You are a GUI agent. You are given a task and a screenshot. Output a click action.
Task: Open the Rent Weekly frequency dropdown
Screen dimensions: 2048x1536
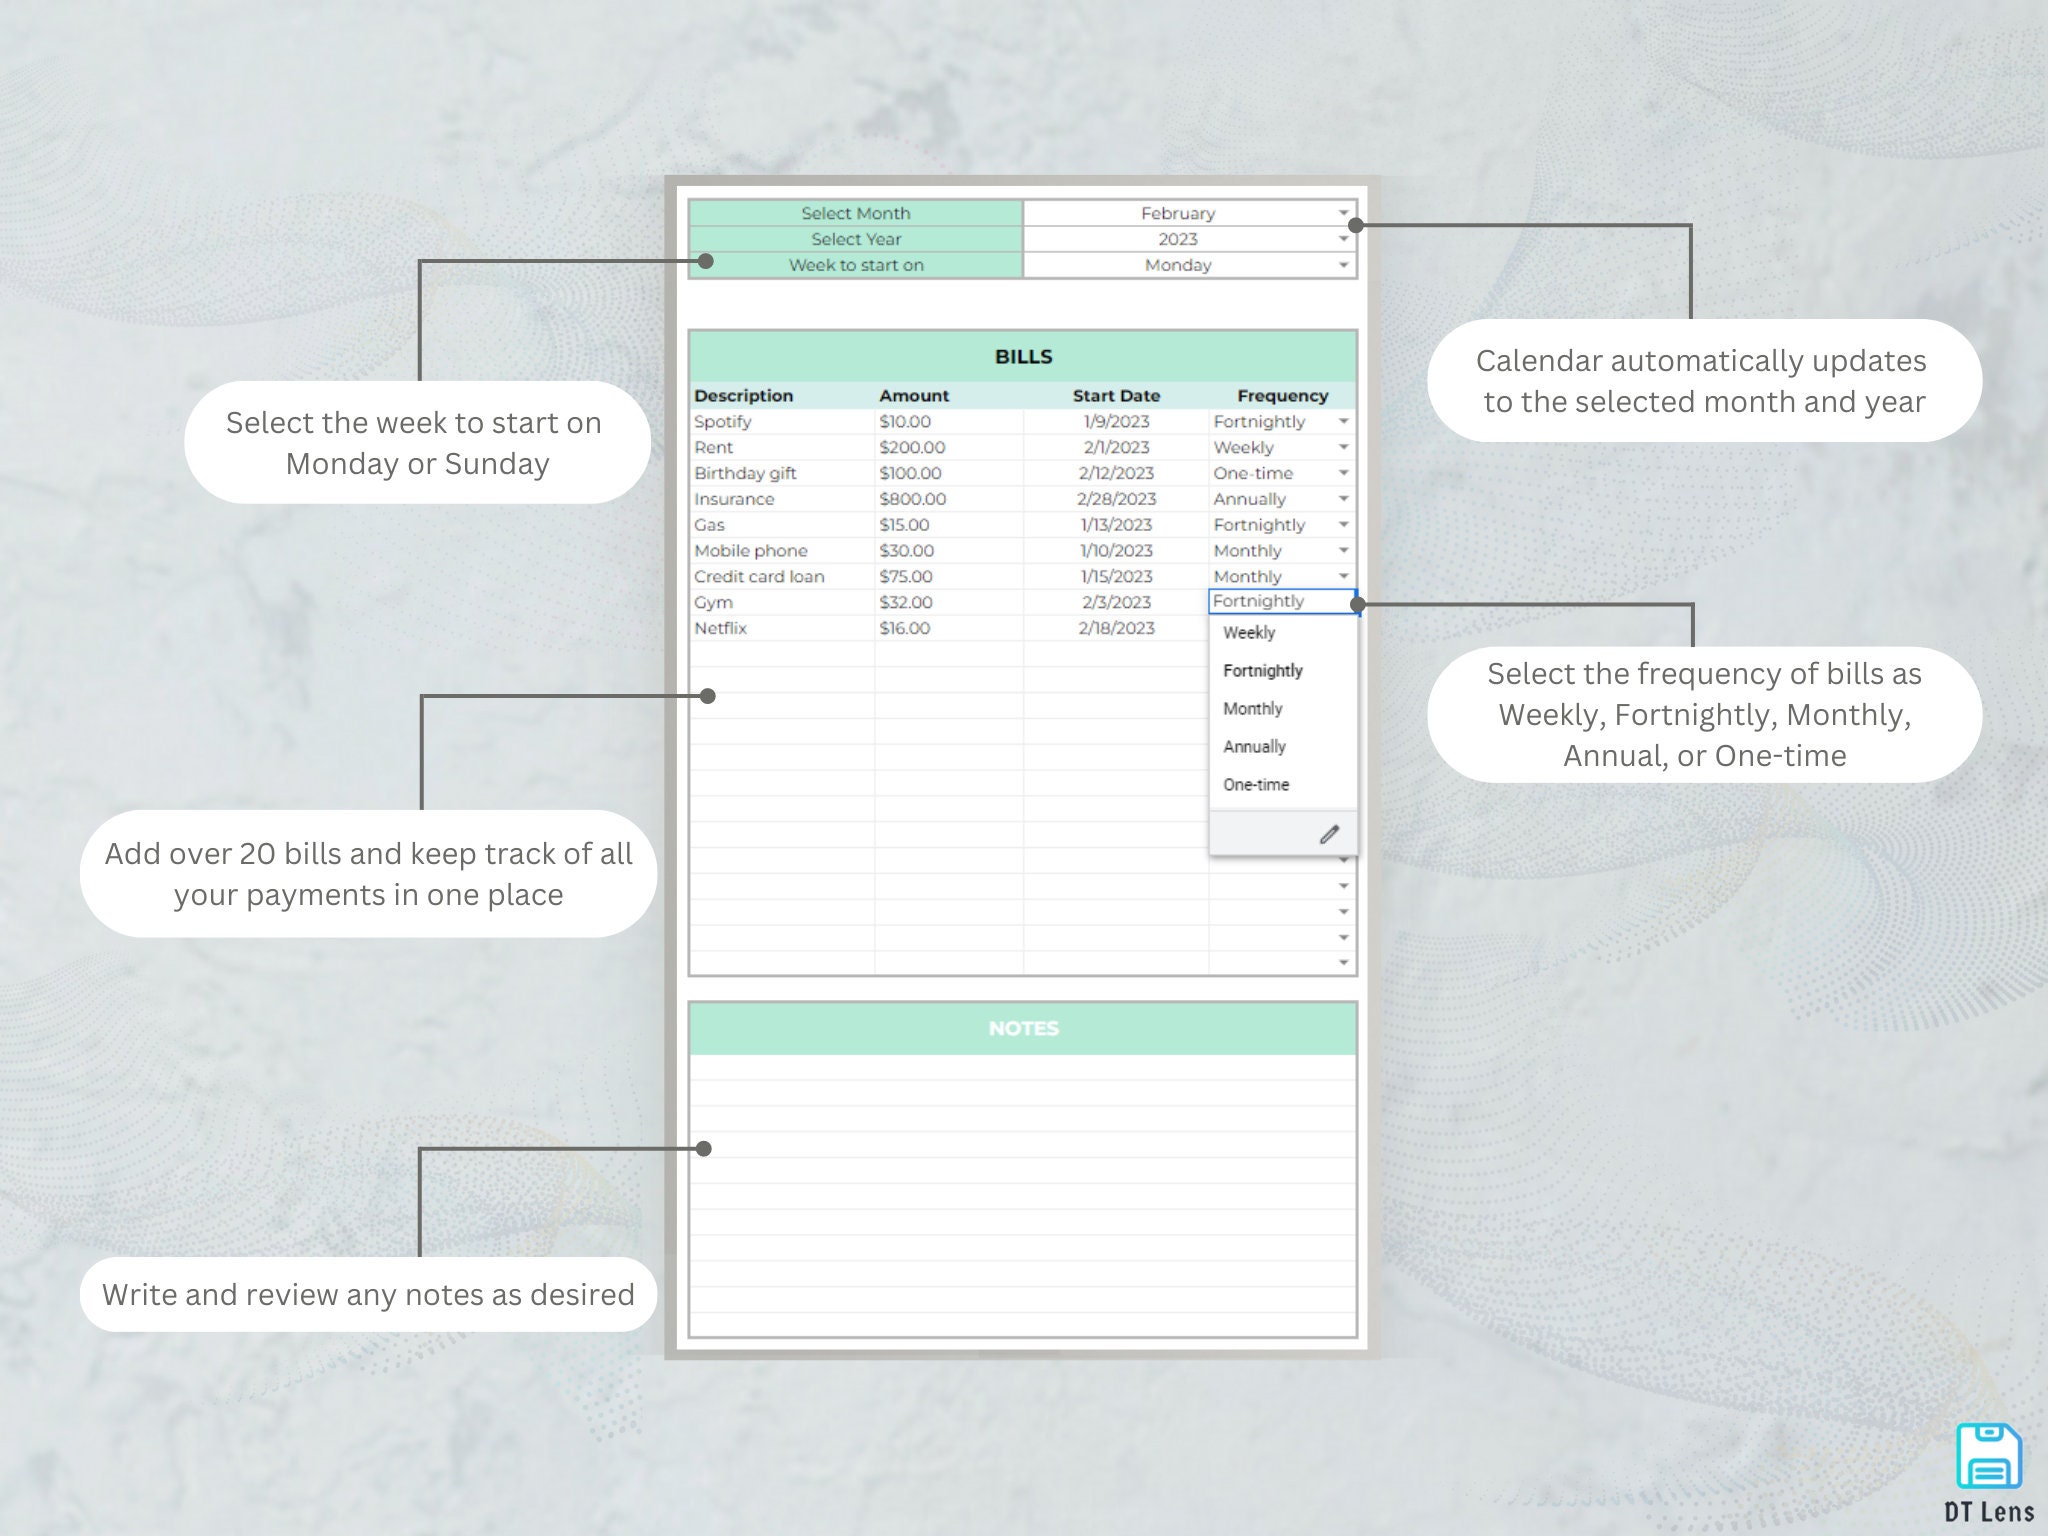(1342, 447)
